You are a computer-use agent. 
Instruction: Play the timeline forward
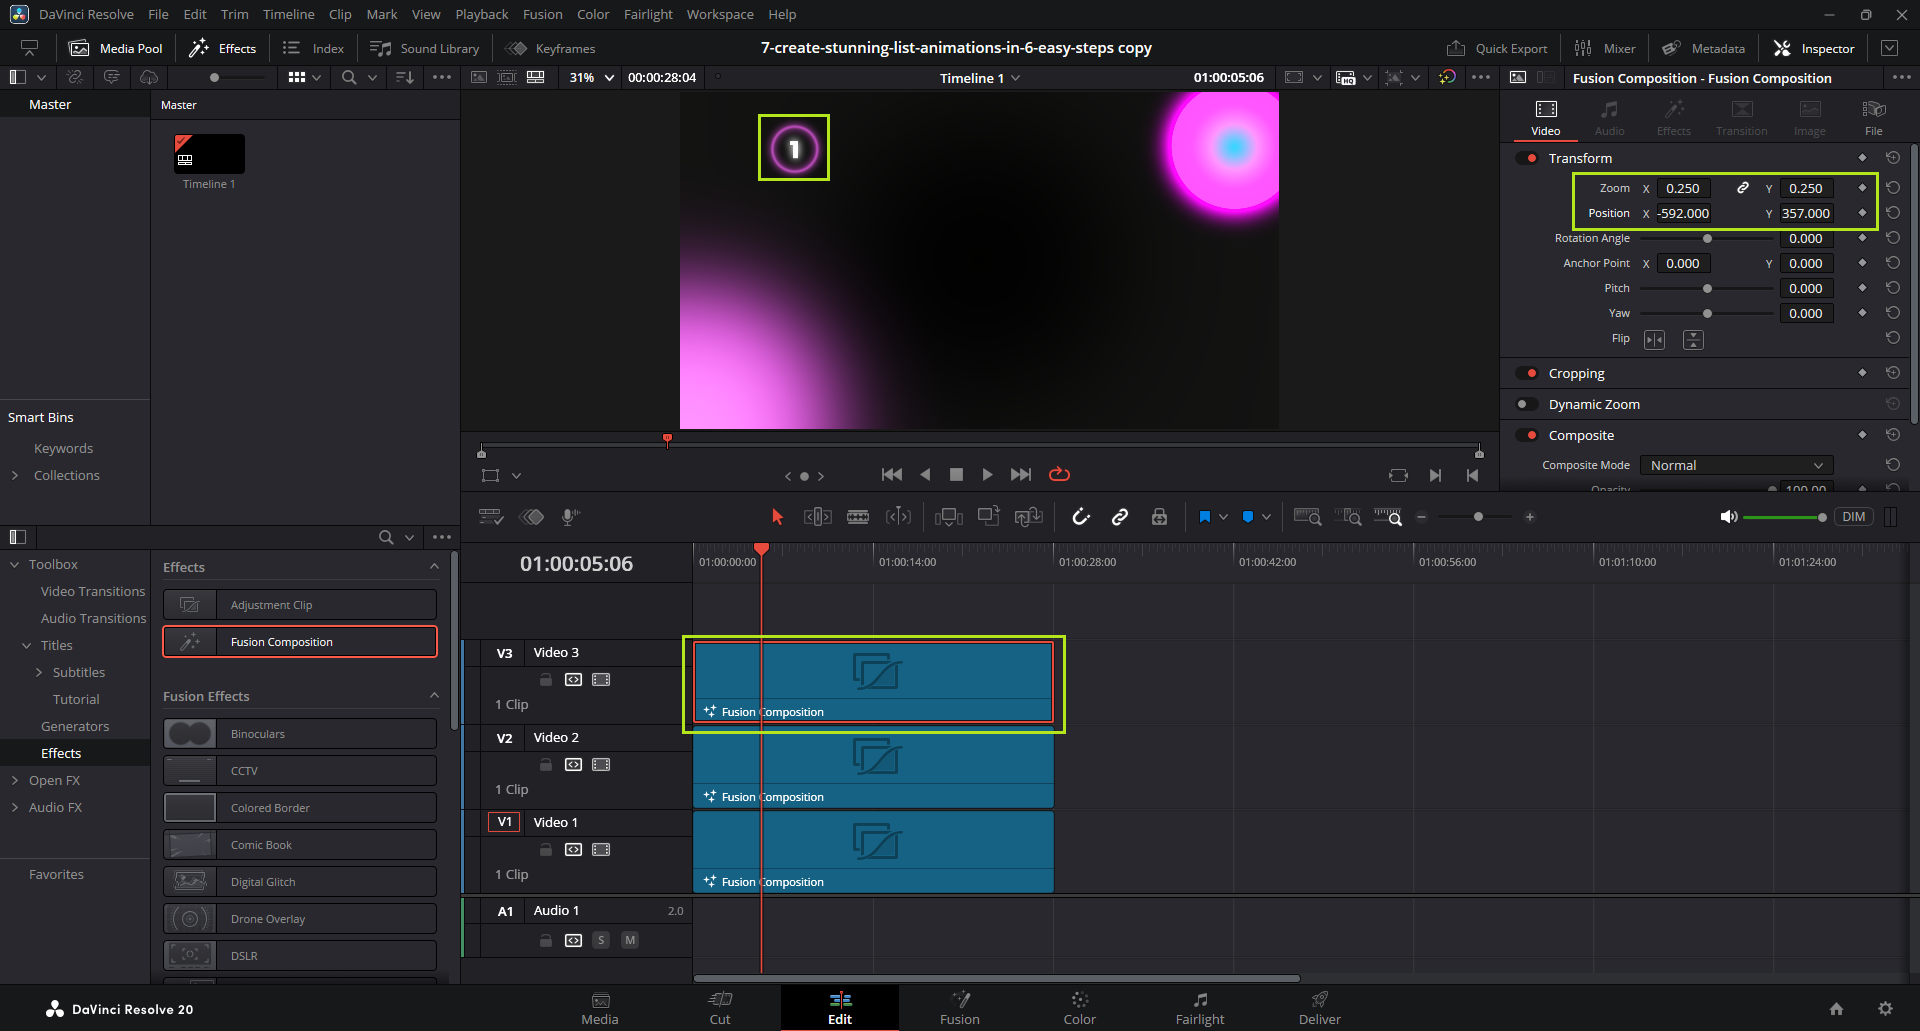click(987, 475)
